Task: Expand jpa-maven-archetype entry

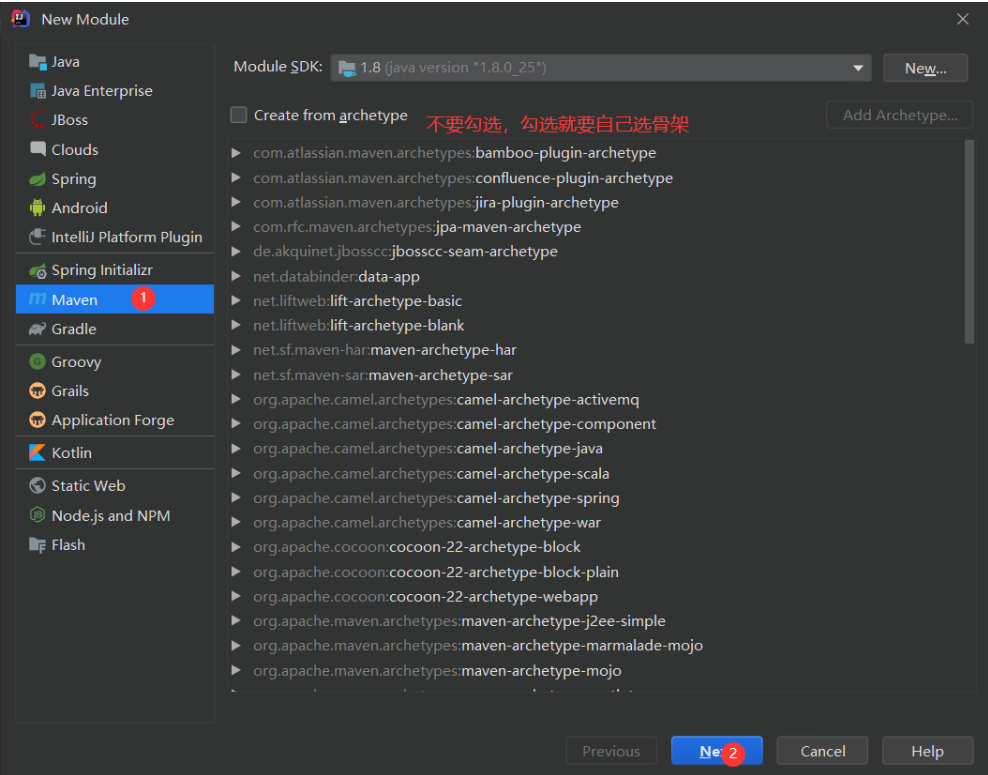Action: (x=236, y=227)
